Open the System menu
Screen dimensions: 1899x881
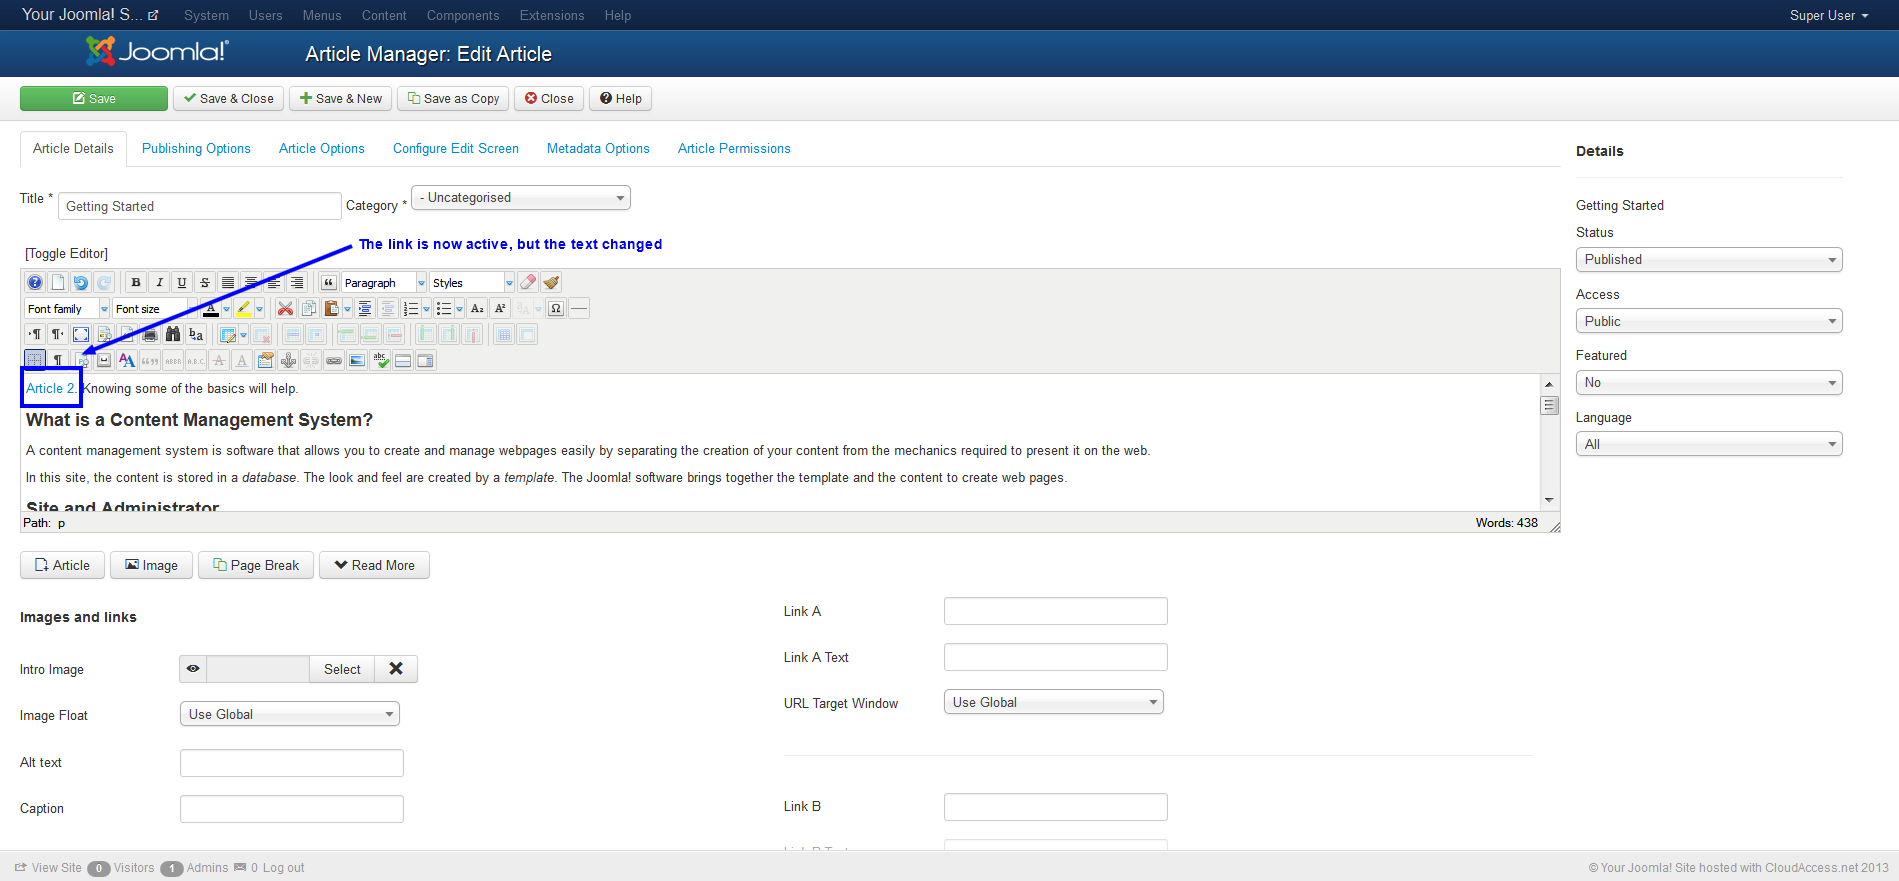click(x=207, y=15)
